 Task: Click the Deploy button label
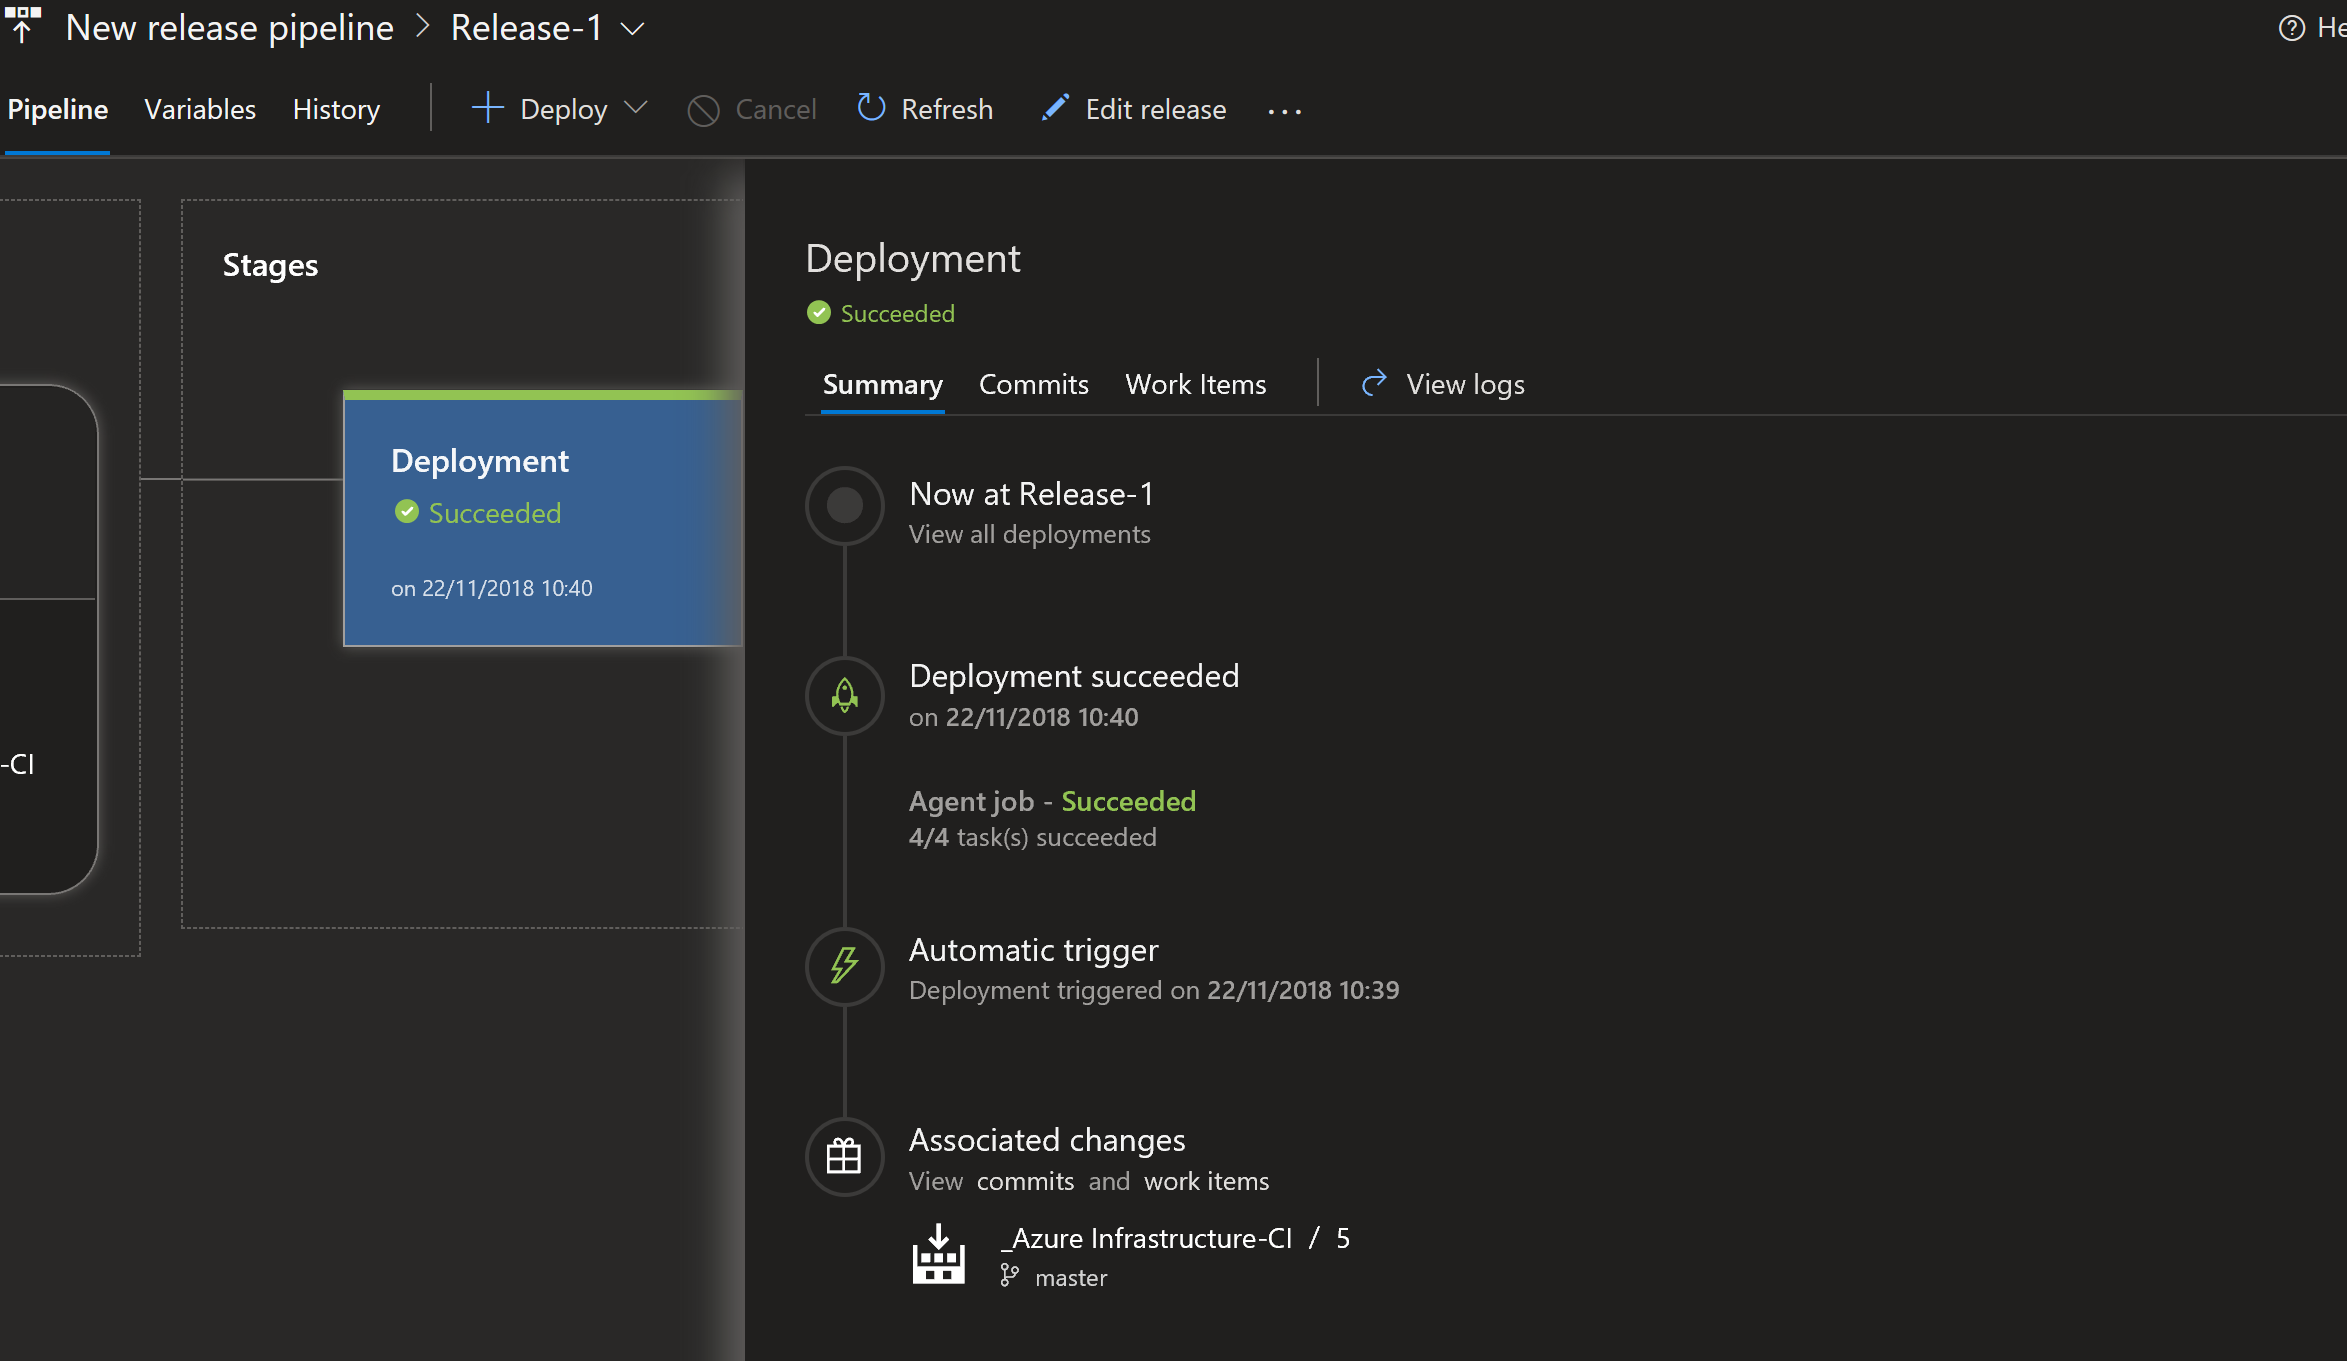point(563,109)
